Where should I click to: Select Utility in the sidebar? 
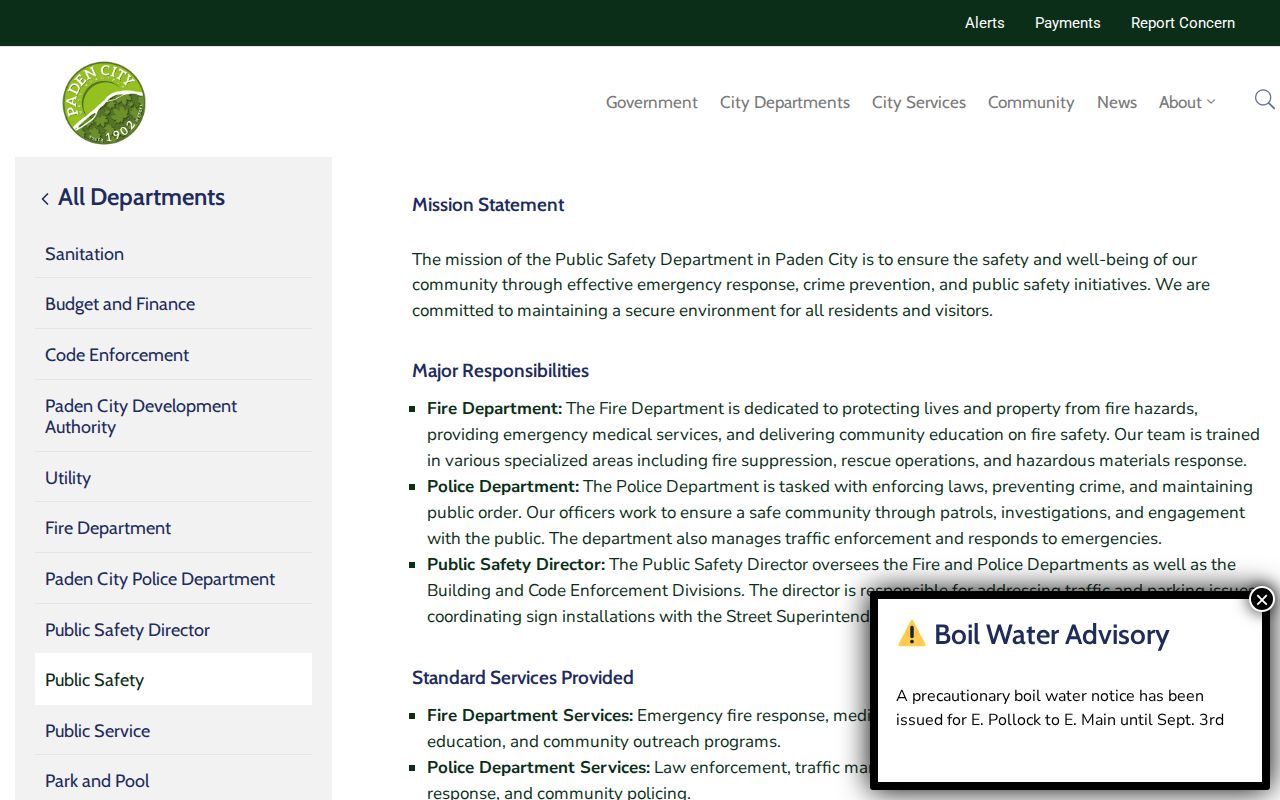173,478
